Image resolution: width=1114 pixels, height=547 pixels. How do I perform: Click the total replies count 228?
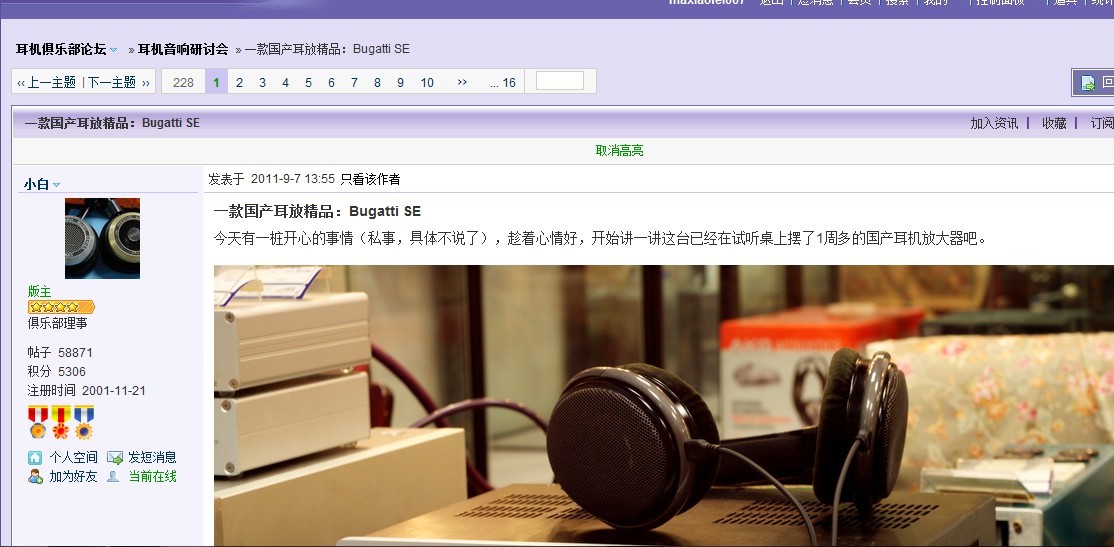click(x=183, y=82)
